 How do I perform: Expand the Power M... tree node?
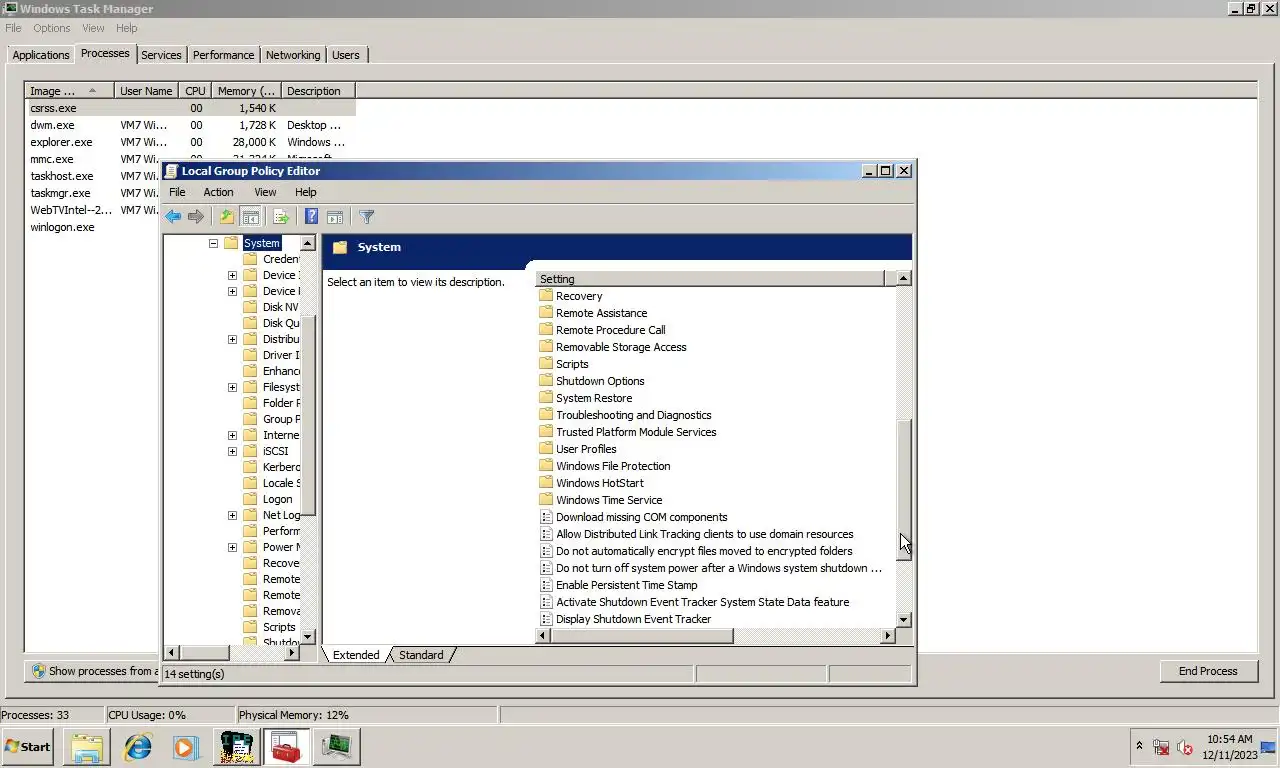pos(232,547)
